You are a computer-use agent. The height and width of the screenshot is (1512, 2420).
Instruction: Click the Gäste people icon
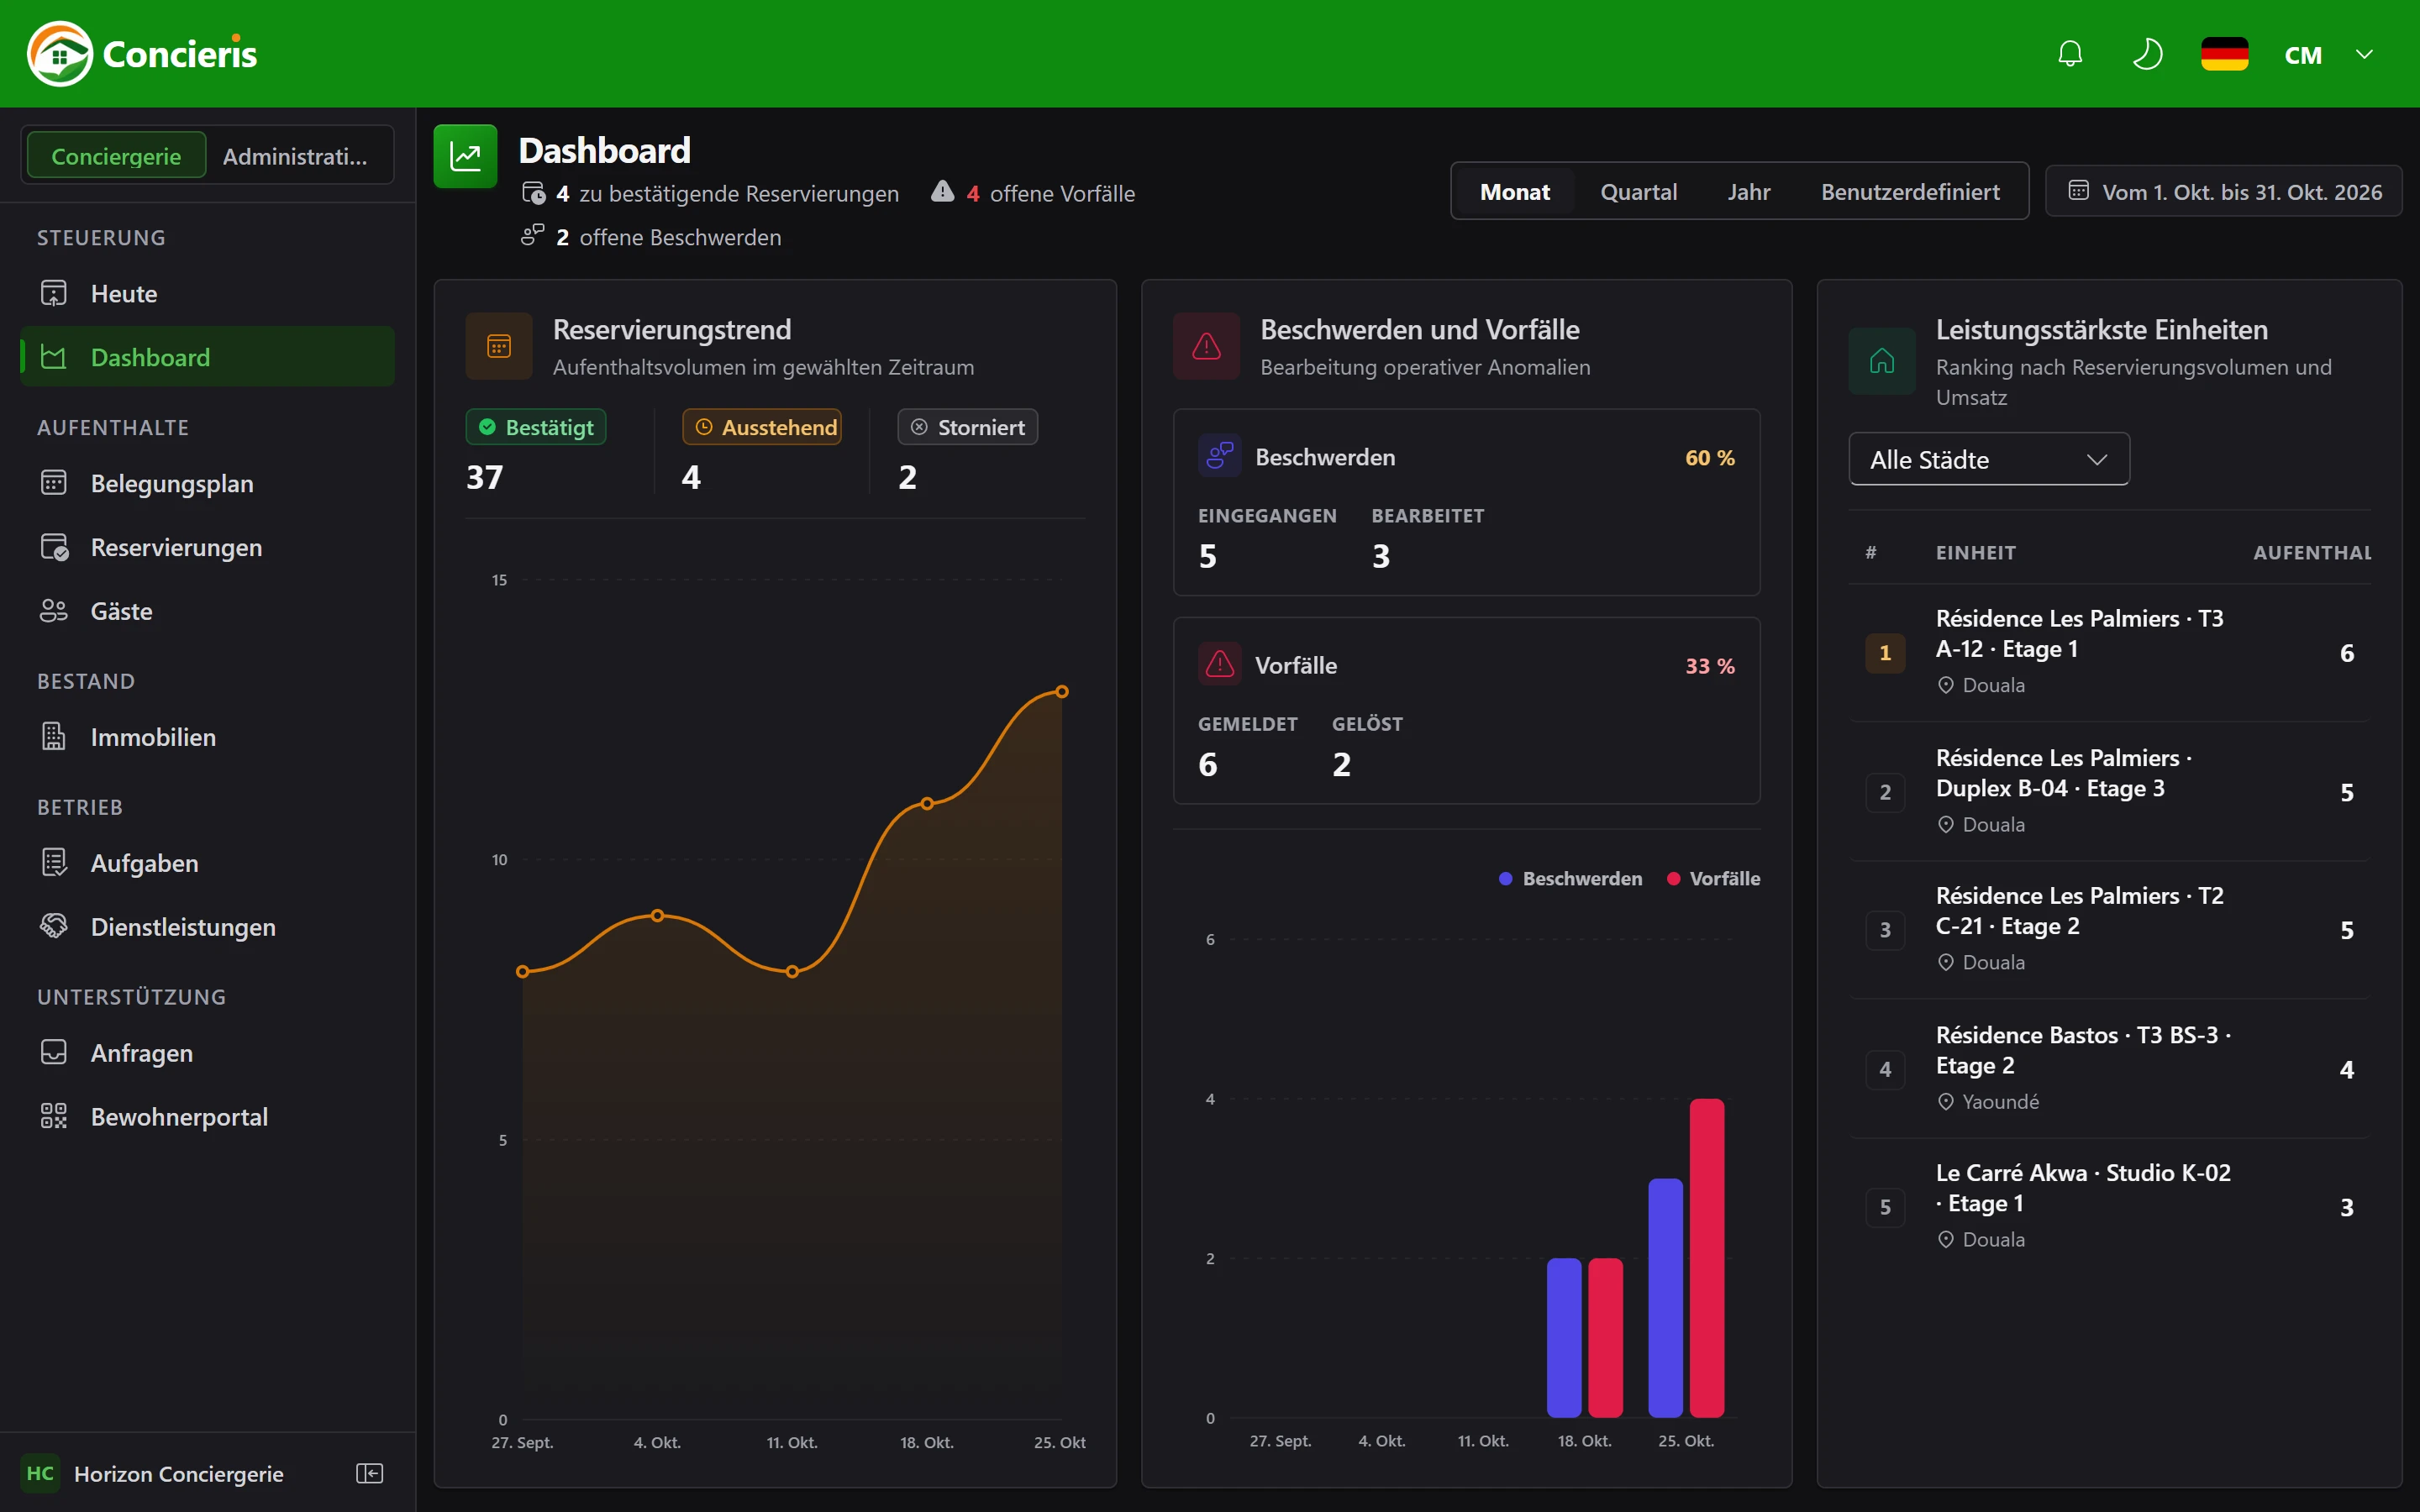tap(54, 611)
